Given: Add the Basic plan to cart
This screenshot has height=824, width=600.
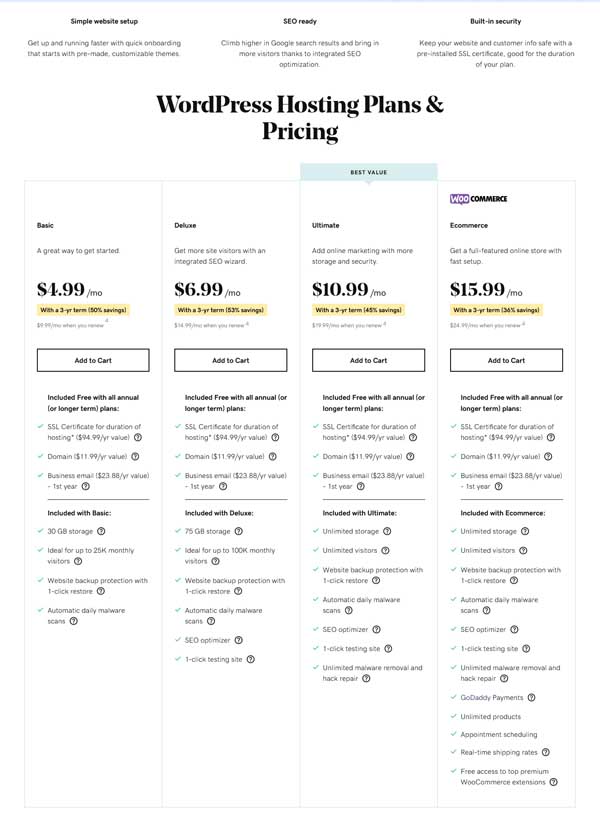Looking at the screenshot, I should [93, 360].
